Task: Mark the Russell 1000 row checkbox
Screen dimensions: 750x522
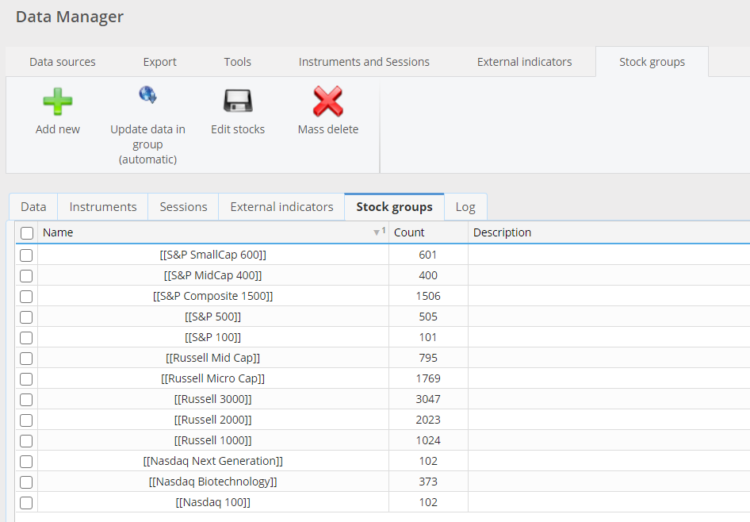Action: pos(26,441)
